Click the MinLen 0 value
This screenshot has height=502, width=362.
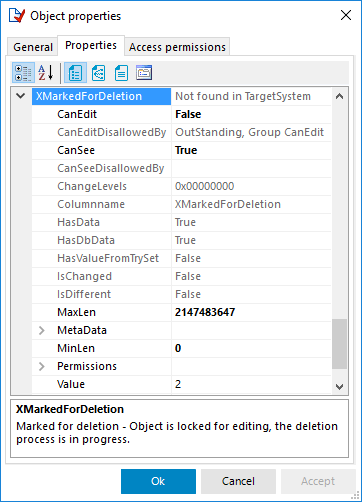pos(178,348)
